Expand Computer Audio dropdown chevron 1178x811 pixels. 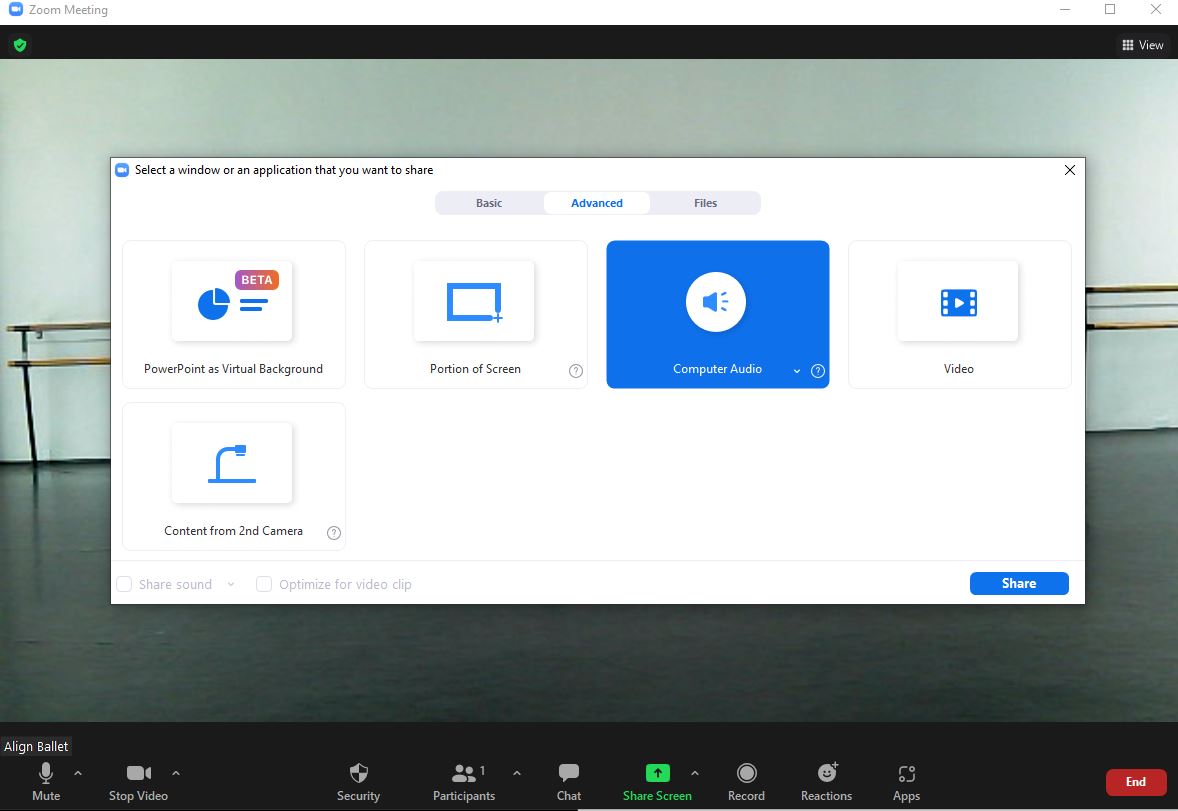point(796,371)
